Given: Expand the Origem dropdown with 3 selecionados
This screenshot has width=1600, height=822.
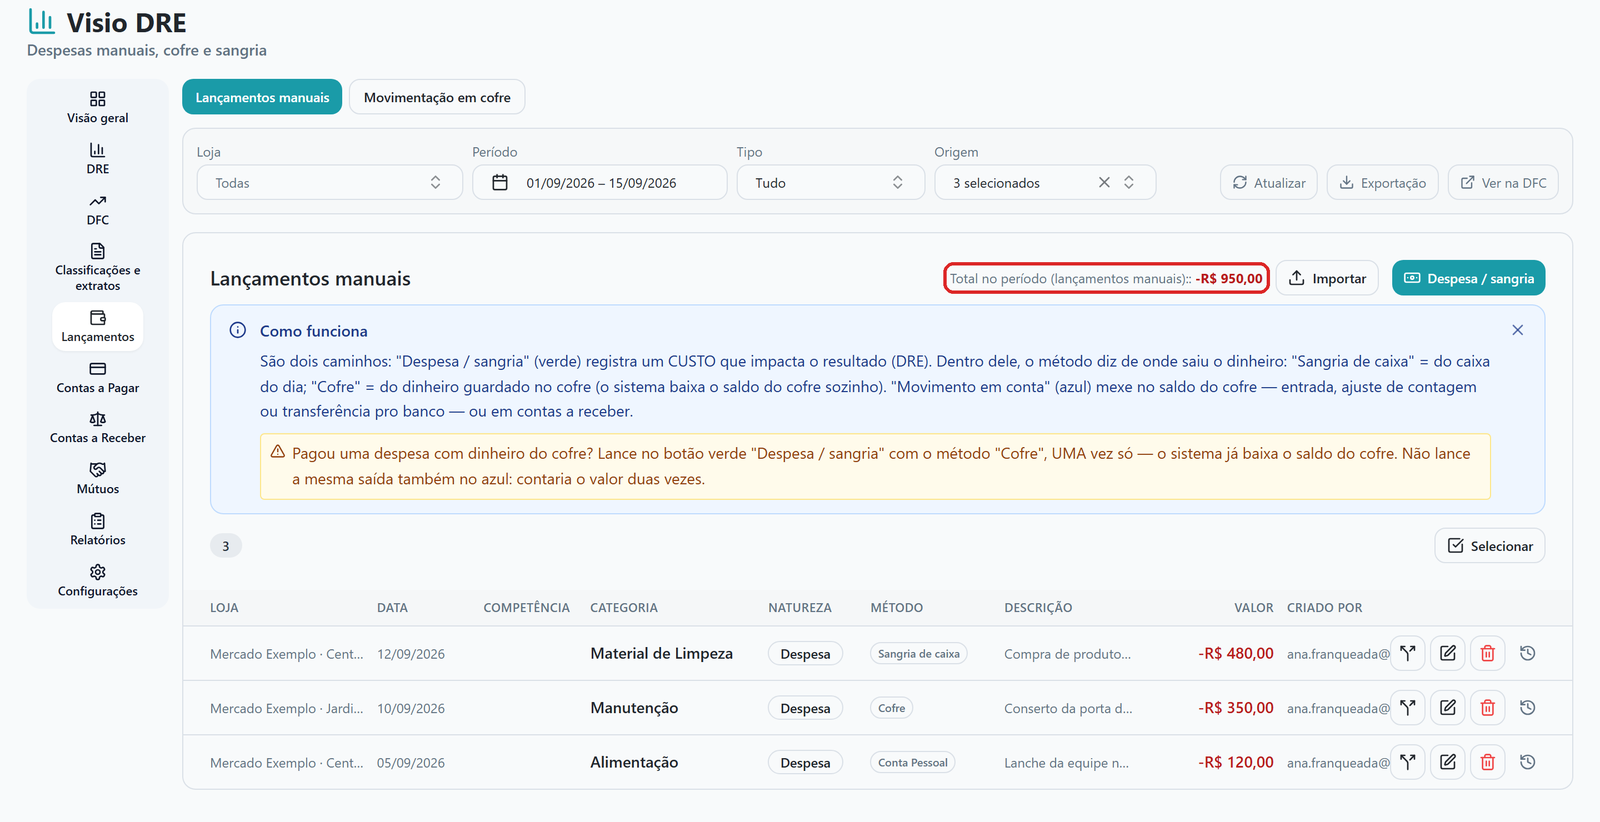Looking at the screenshot, I should (1045, 183).
